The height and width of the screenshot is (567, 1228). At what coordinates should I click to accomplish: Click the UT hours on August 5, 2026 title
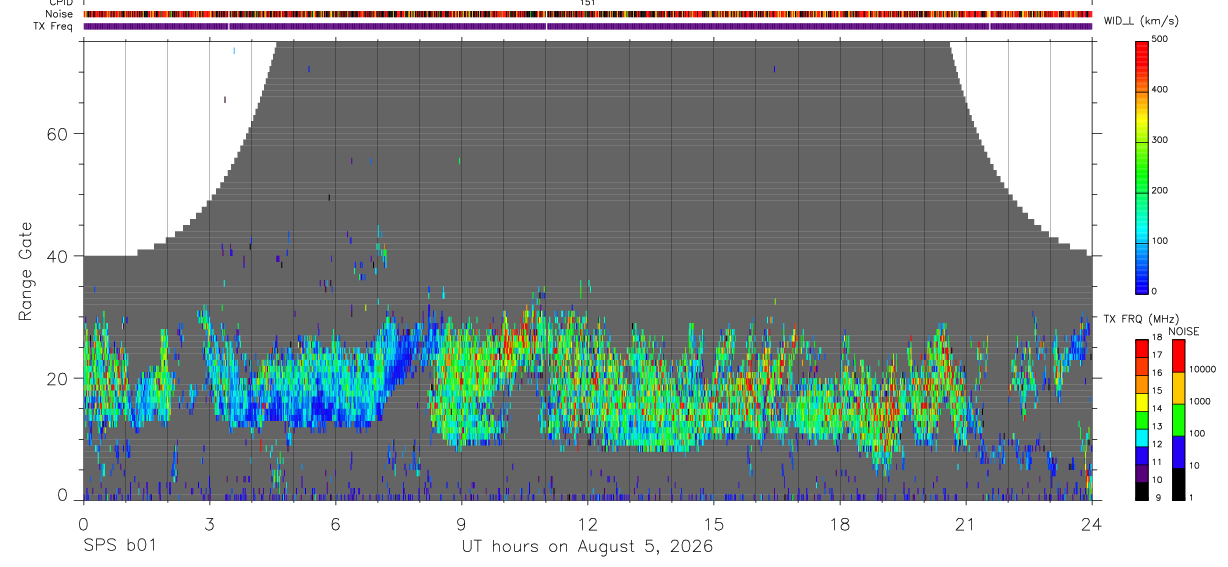point(587,547)
